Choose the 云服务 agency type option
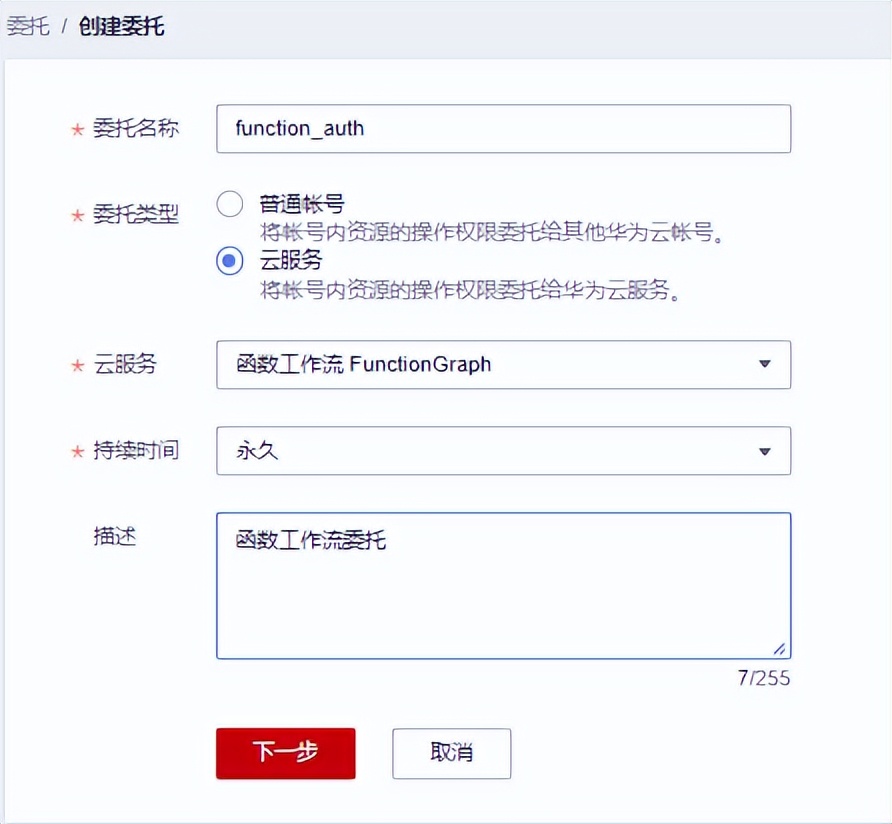The height and width of the screenshot is (824, 892). point(229,260)
